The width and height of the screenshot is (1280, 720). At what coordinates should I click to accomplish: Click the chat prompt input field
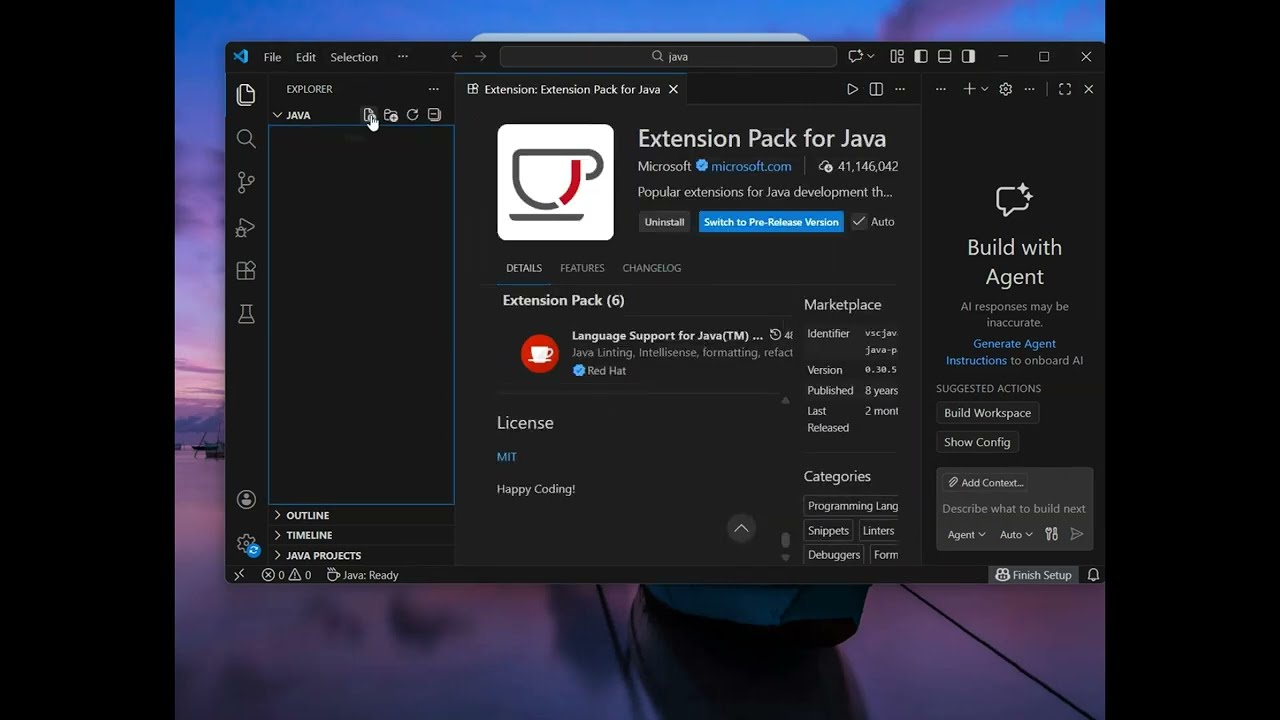coord(1014,508)
